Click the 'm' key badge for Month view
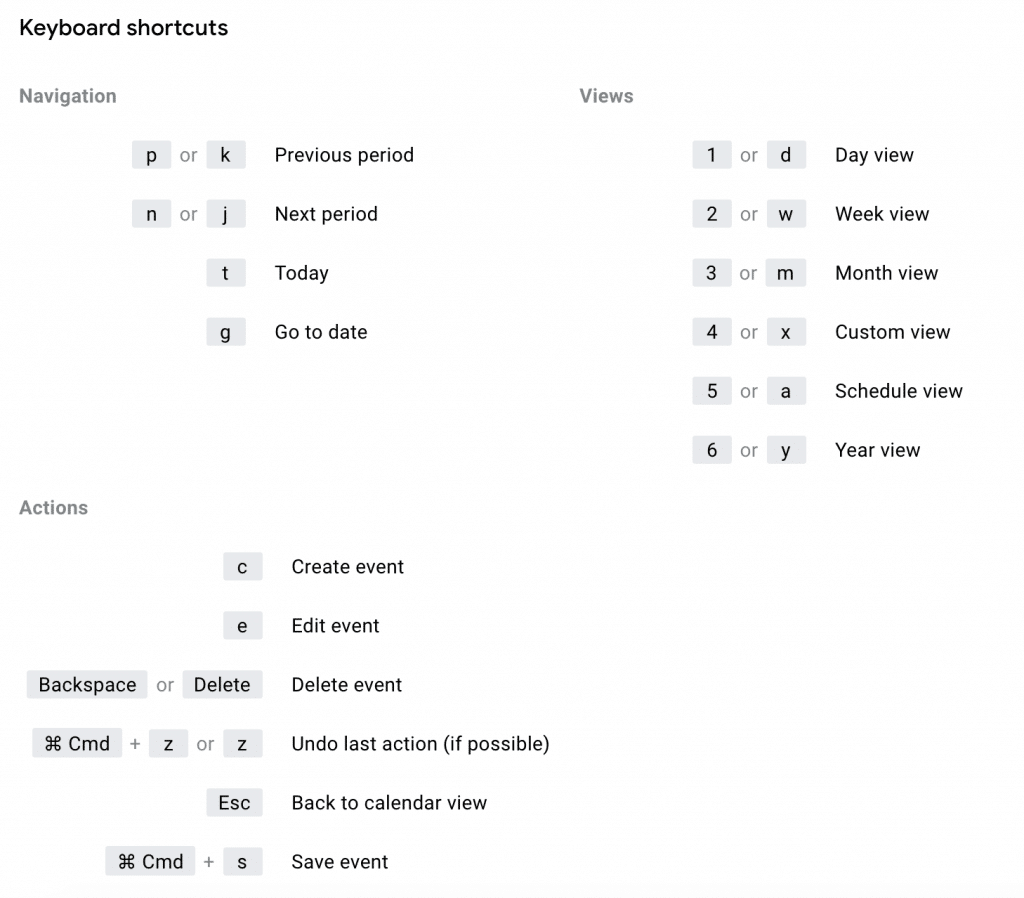 (786, 273)
